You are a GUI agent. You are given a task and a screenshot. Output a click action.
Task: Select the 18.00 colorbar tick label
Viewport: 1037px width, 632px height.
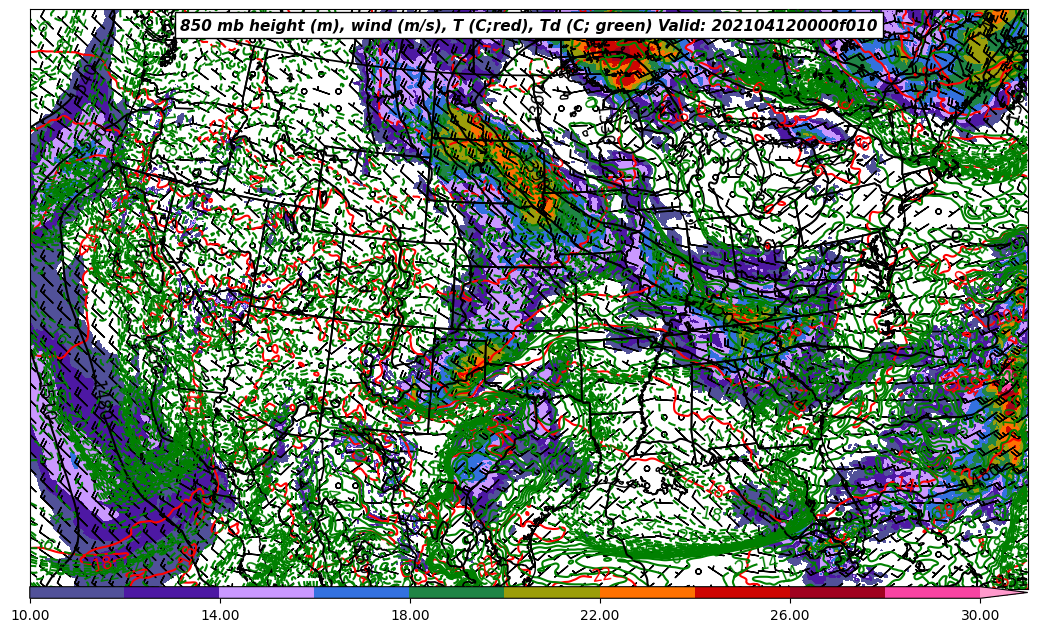[x=410, y=615]
